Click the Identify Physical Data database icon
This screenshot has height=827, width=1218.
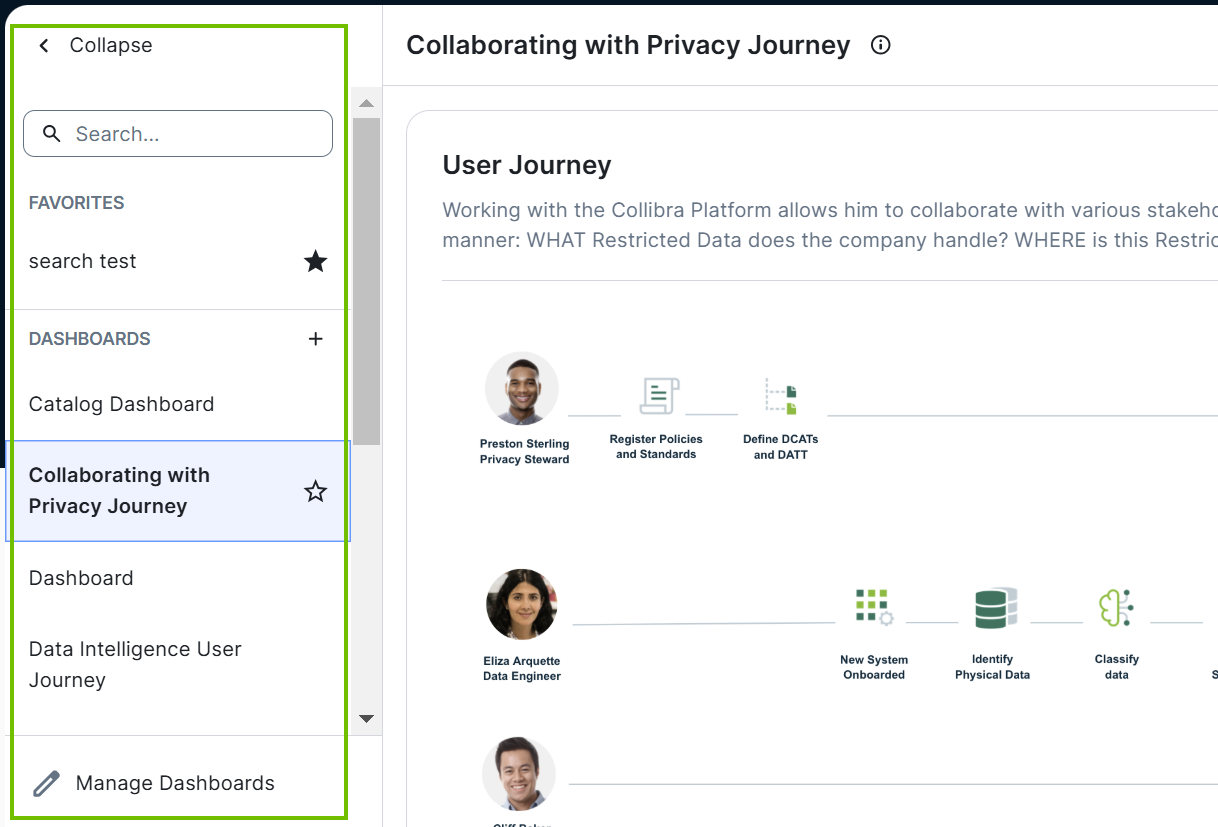pyautogui.click(x=995, y=608)
